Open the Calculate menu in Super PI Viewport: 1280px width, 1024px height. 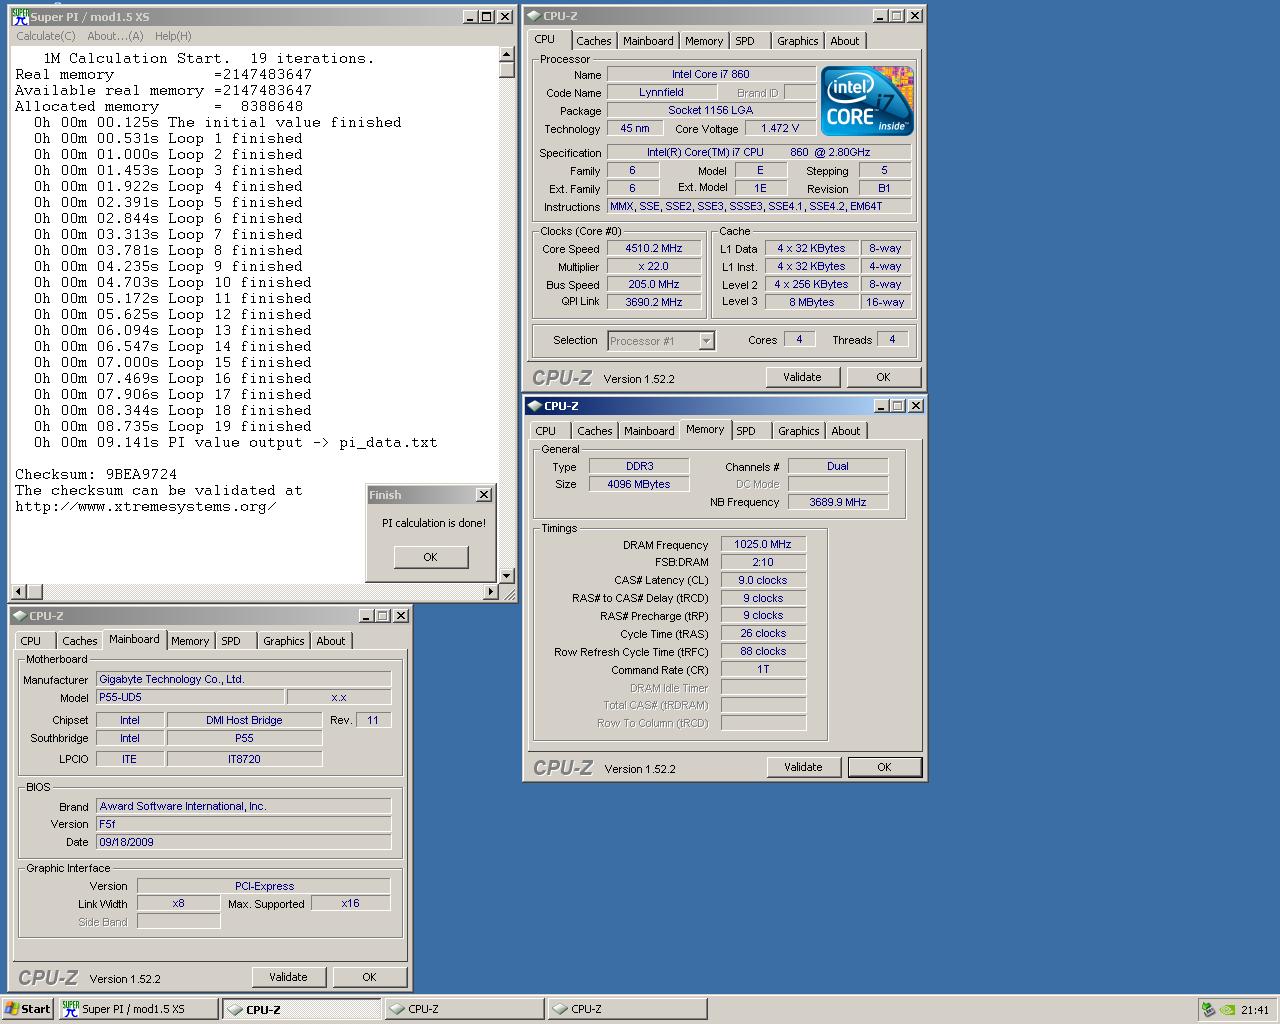45,36
